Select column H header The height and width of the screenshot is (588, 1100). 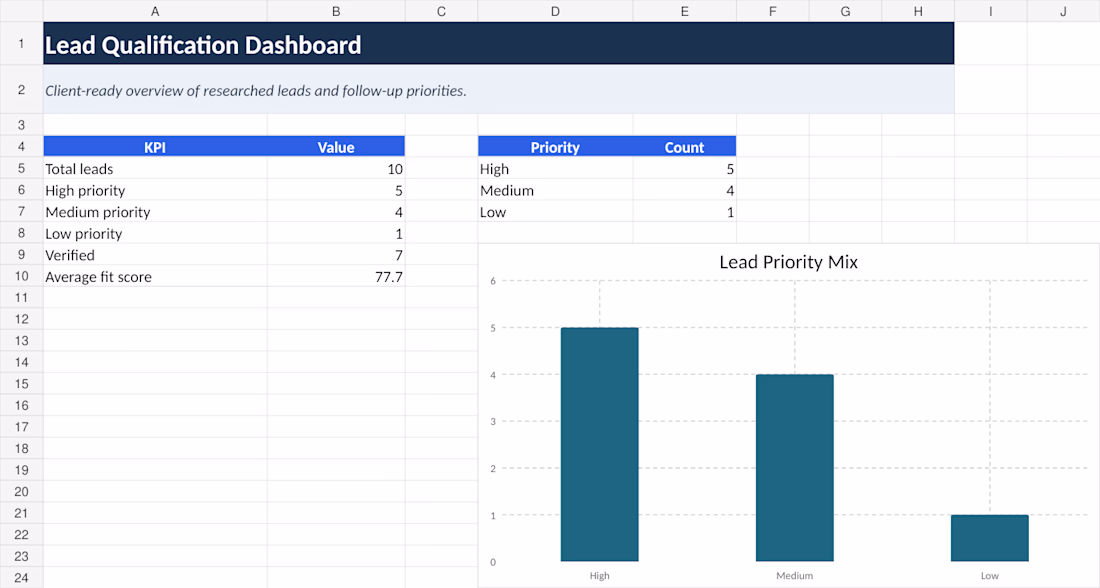918,11
